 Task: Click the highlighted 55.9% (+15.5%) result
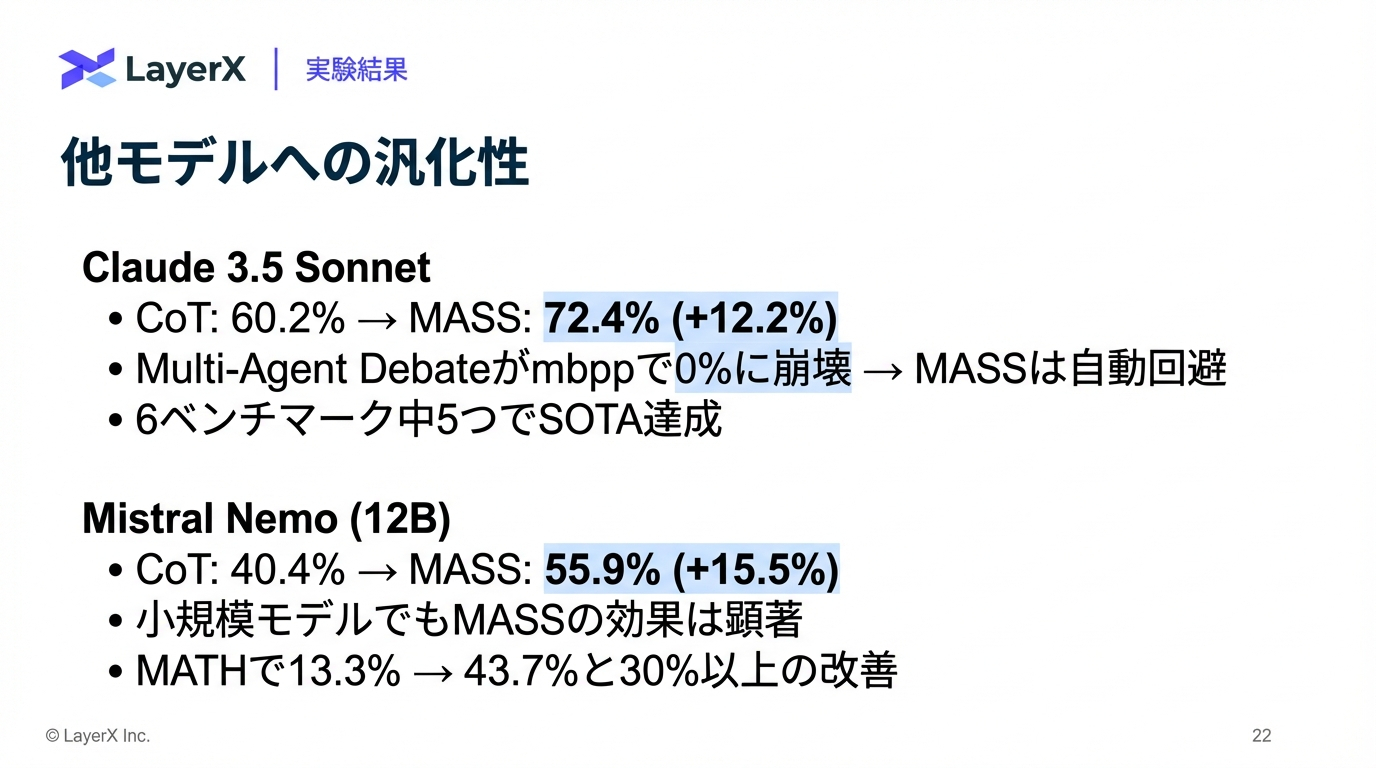(691, 570)
